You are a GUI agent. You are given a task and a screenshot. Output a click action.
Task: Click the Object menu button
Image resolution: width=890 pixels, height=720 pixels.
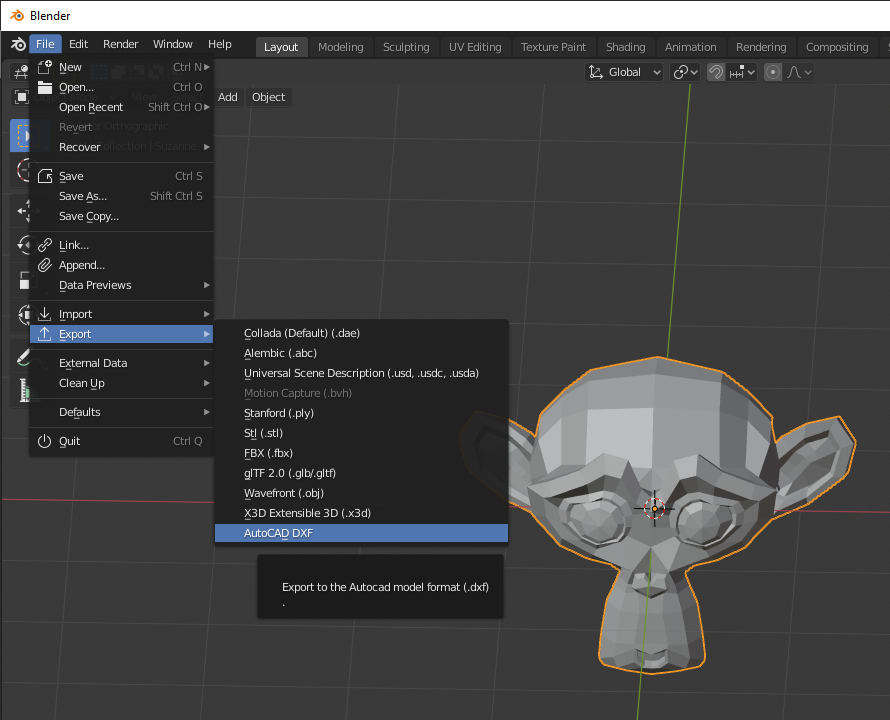click(x=268, y=97)
